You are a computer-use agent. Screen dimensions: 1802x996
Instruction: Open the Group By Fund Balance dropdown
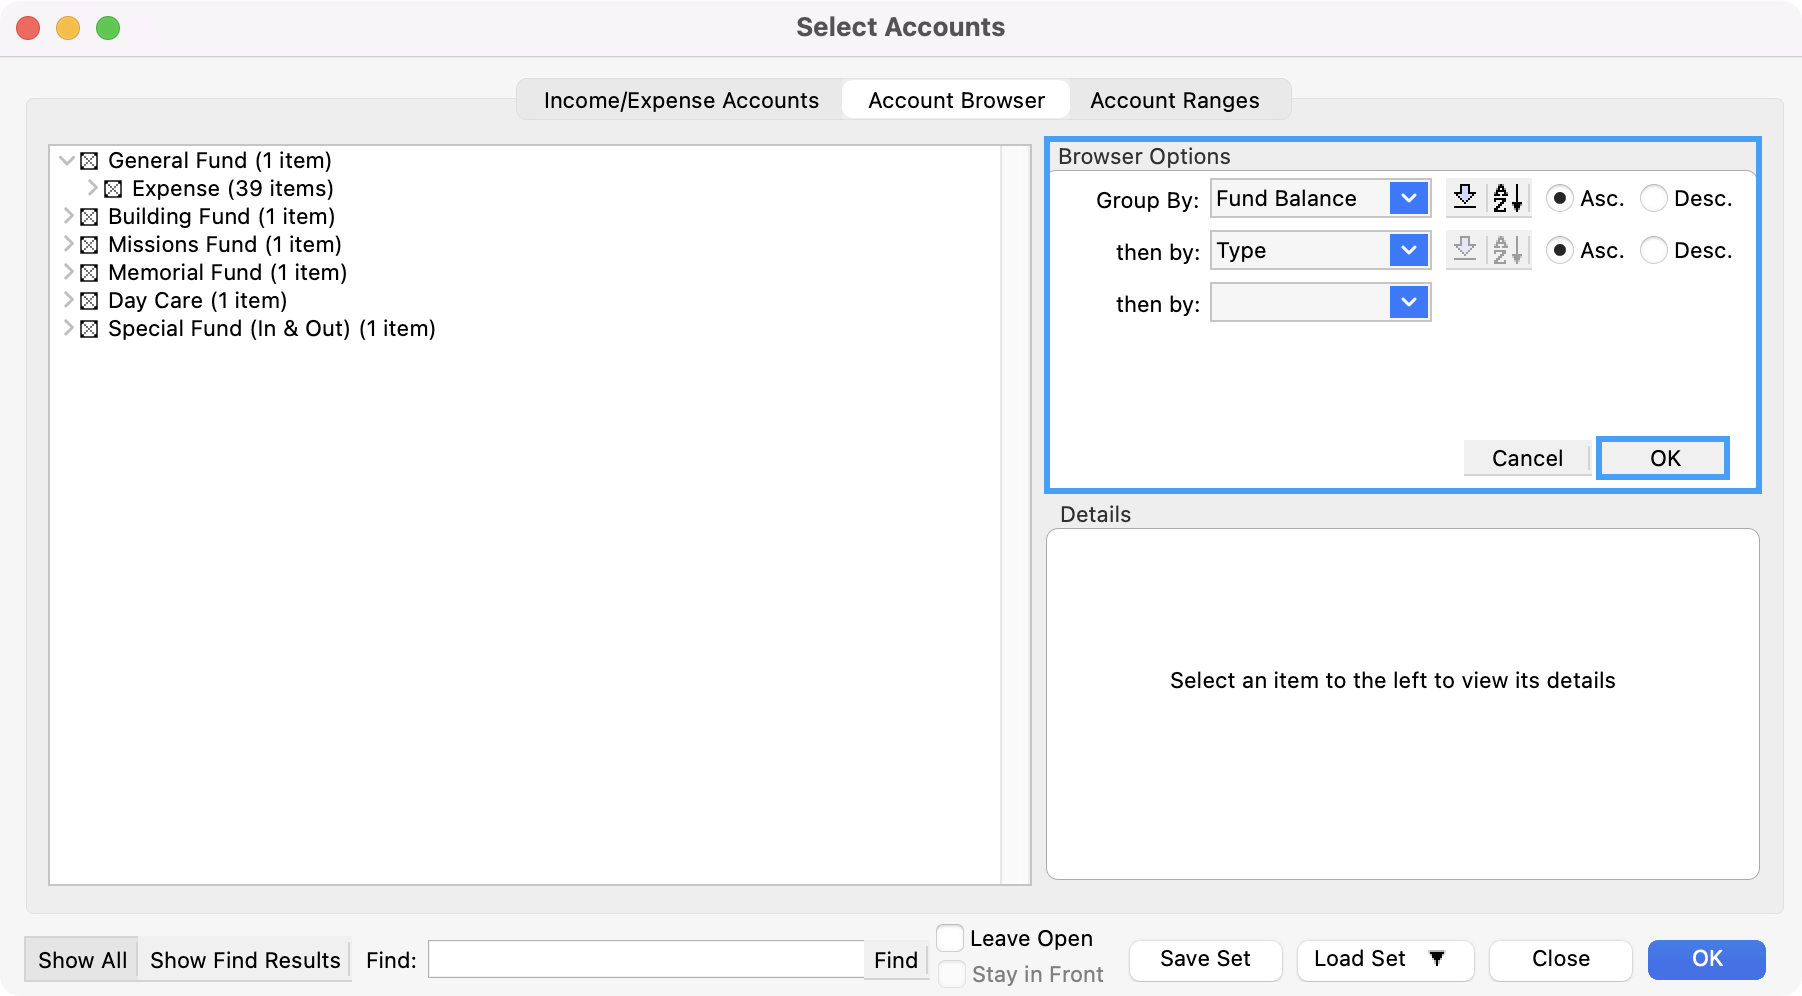(1408, 198)
